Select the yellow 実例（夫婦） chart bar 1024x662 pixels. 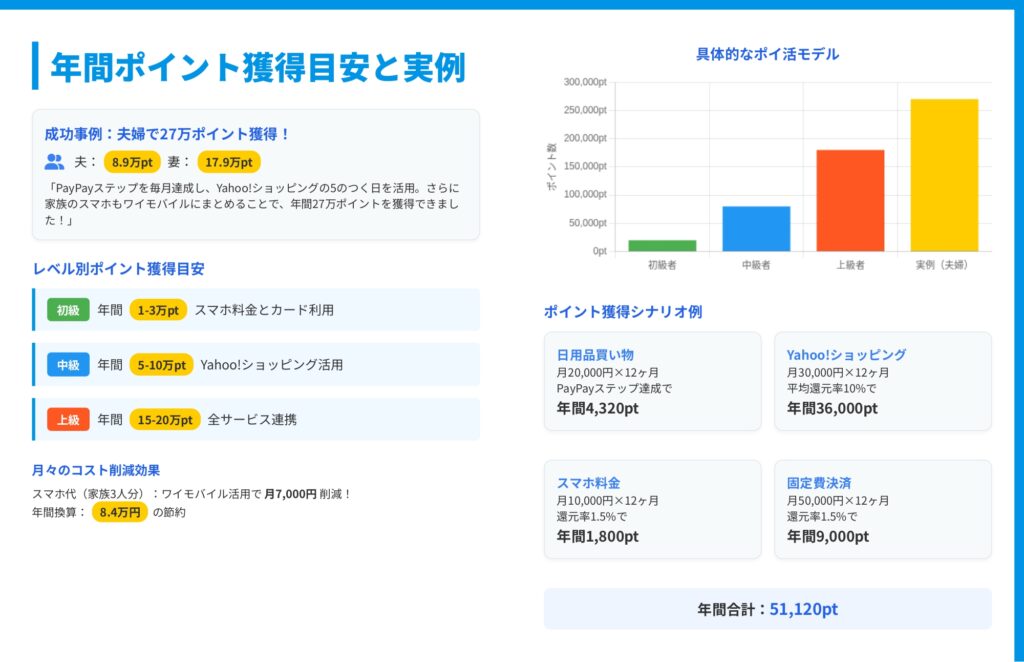[944, 175]
